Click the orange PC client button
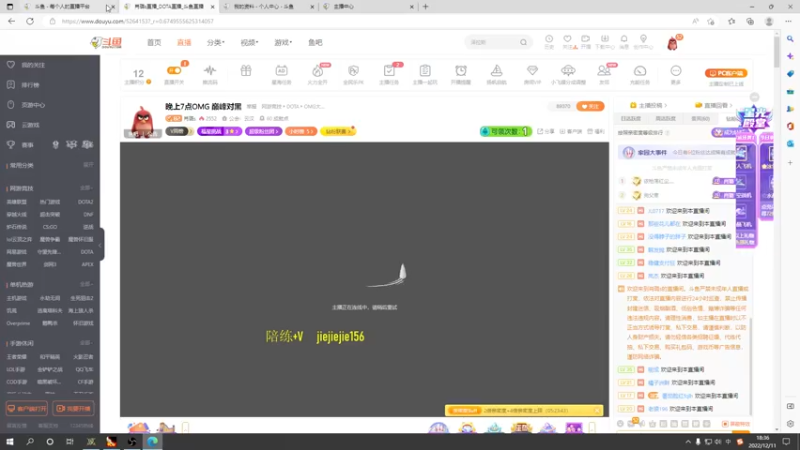This screenshot has height=450, width=800. 726,73
